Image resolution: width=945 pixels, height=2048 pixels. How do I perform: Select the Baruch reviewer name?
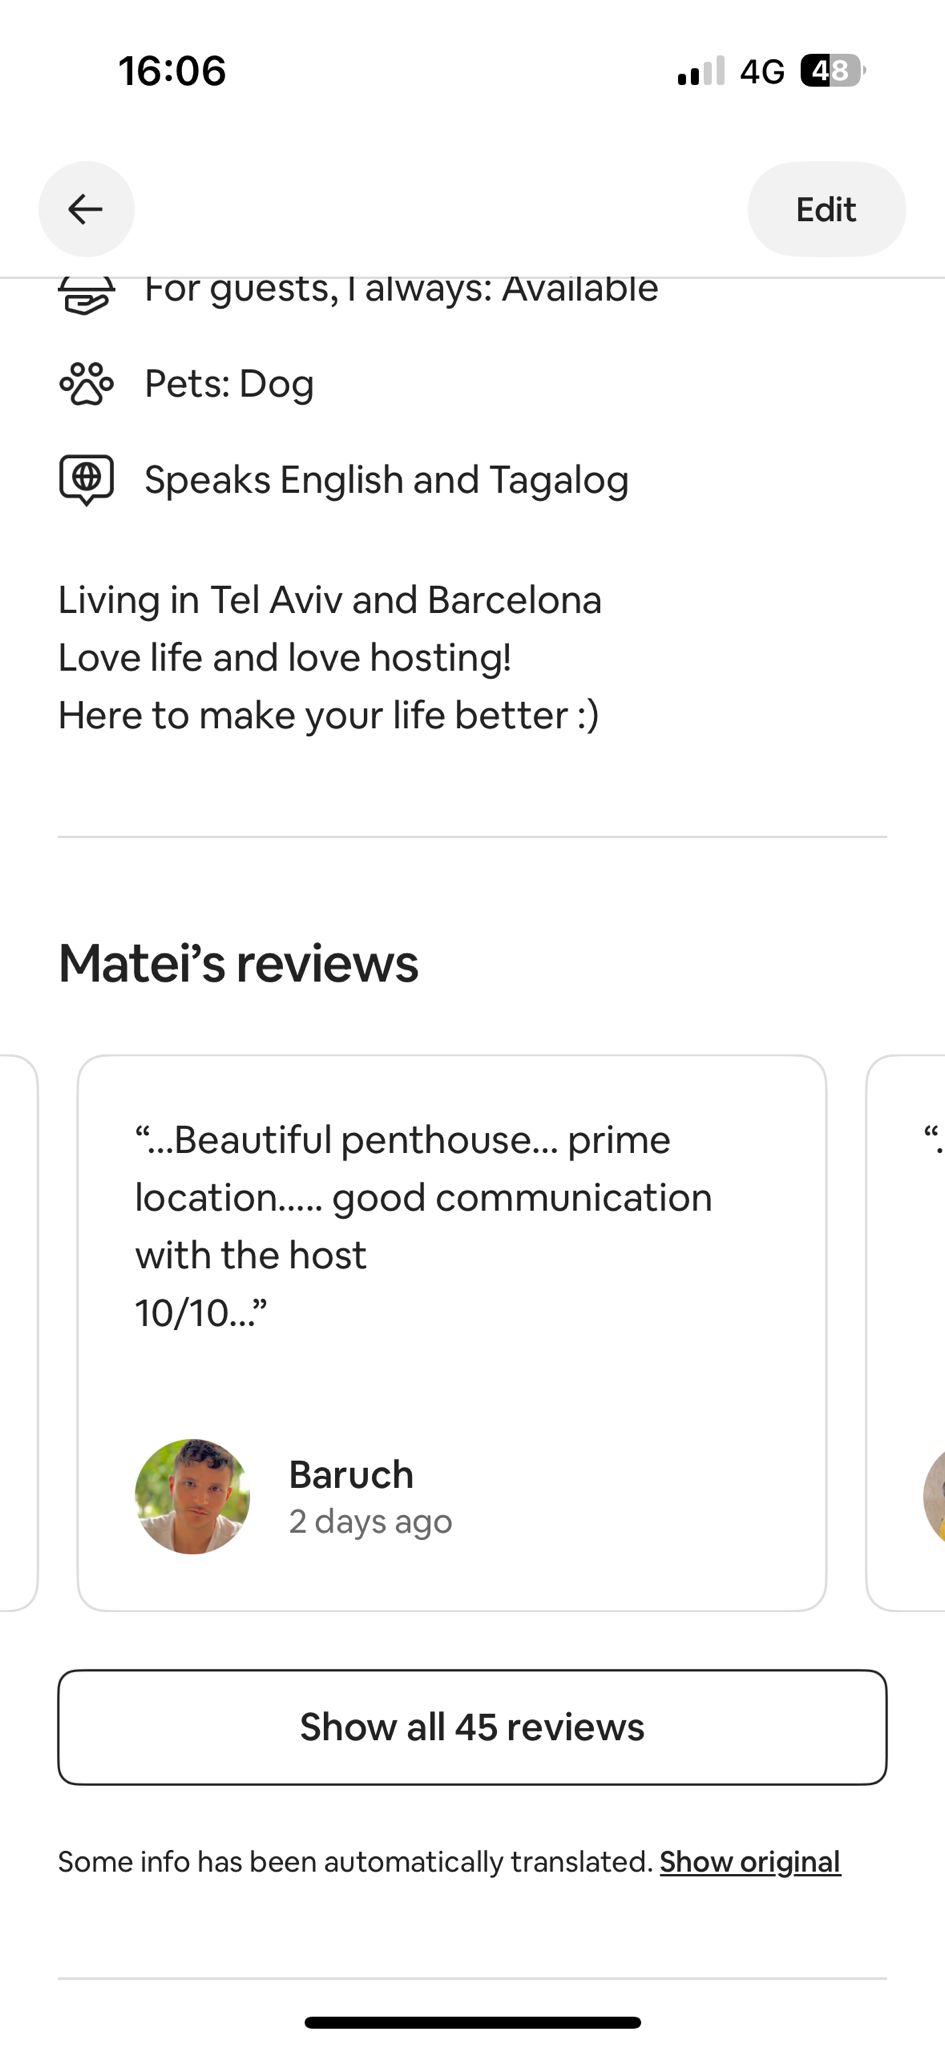coord(351,1475)
